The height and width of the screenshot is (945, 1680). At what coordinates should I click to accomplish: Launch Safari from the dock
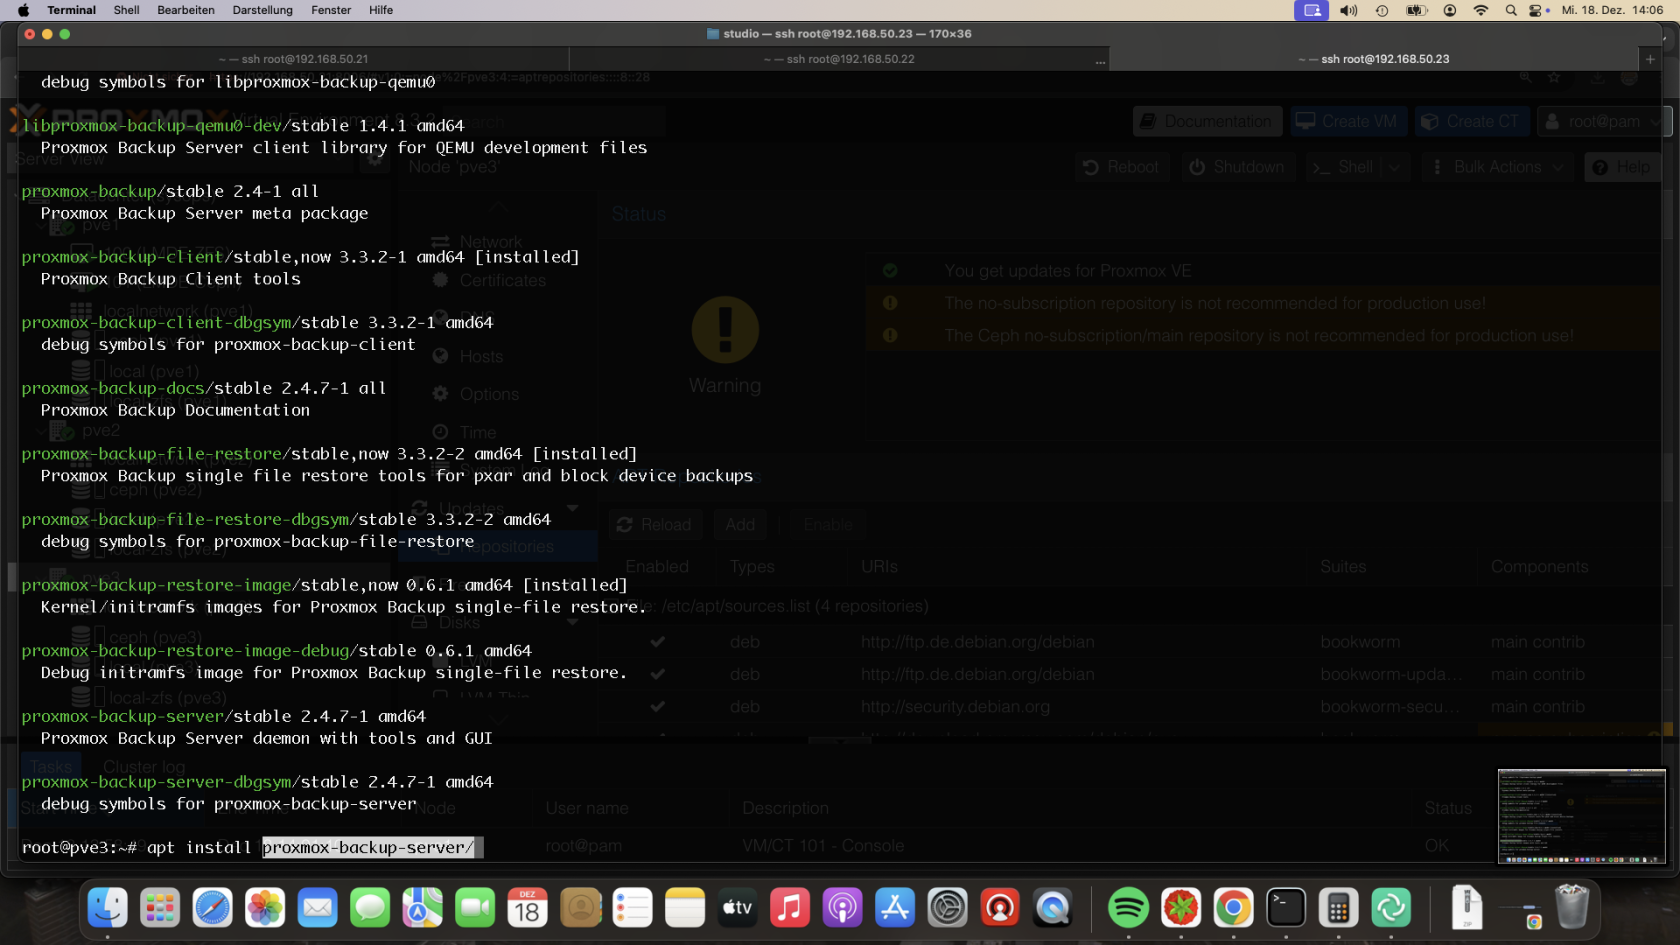(x=212, y=908)
